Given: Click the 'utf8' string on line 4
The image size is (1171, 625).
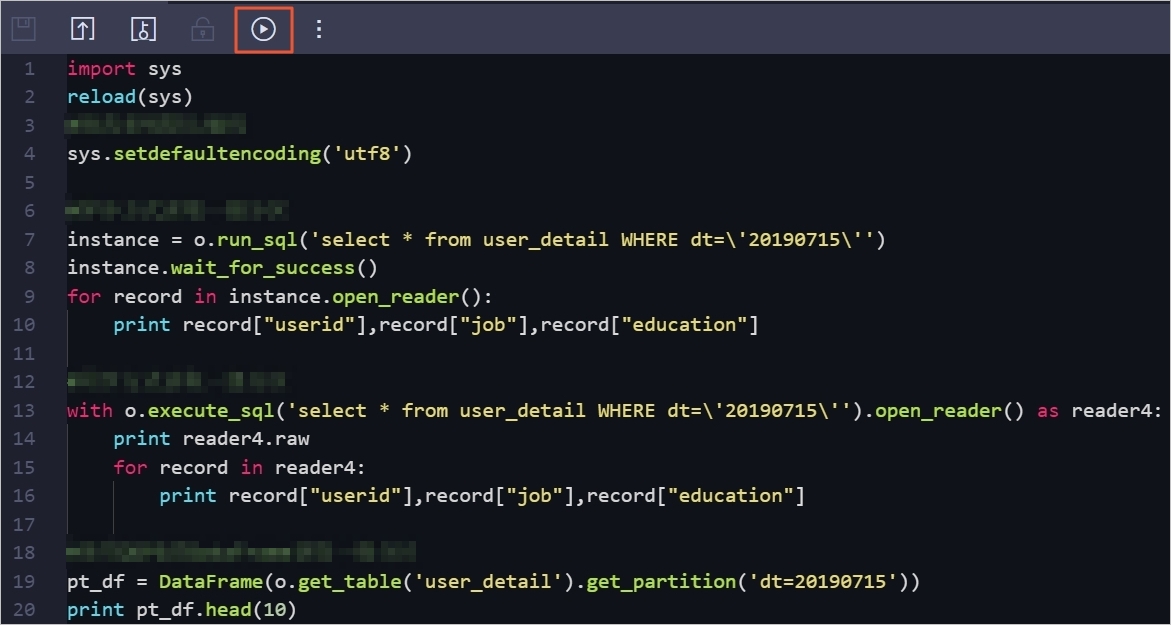Looking at the screenshot, I should point(367,155).
